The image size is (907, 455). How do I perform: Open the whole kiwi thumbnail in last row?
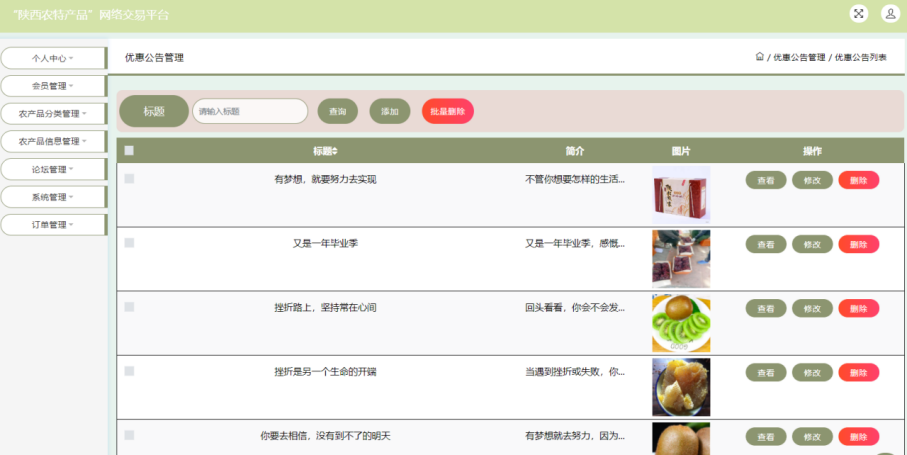pos(681,439)
